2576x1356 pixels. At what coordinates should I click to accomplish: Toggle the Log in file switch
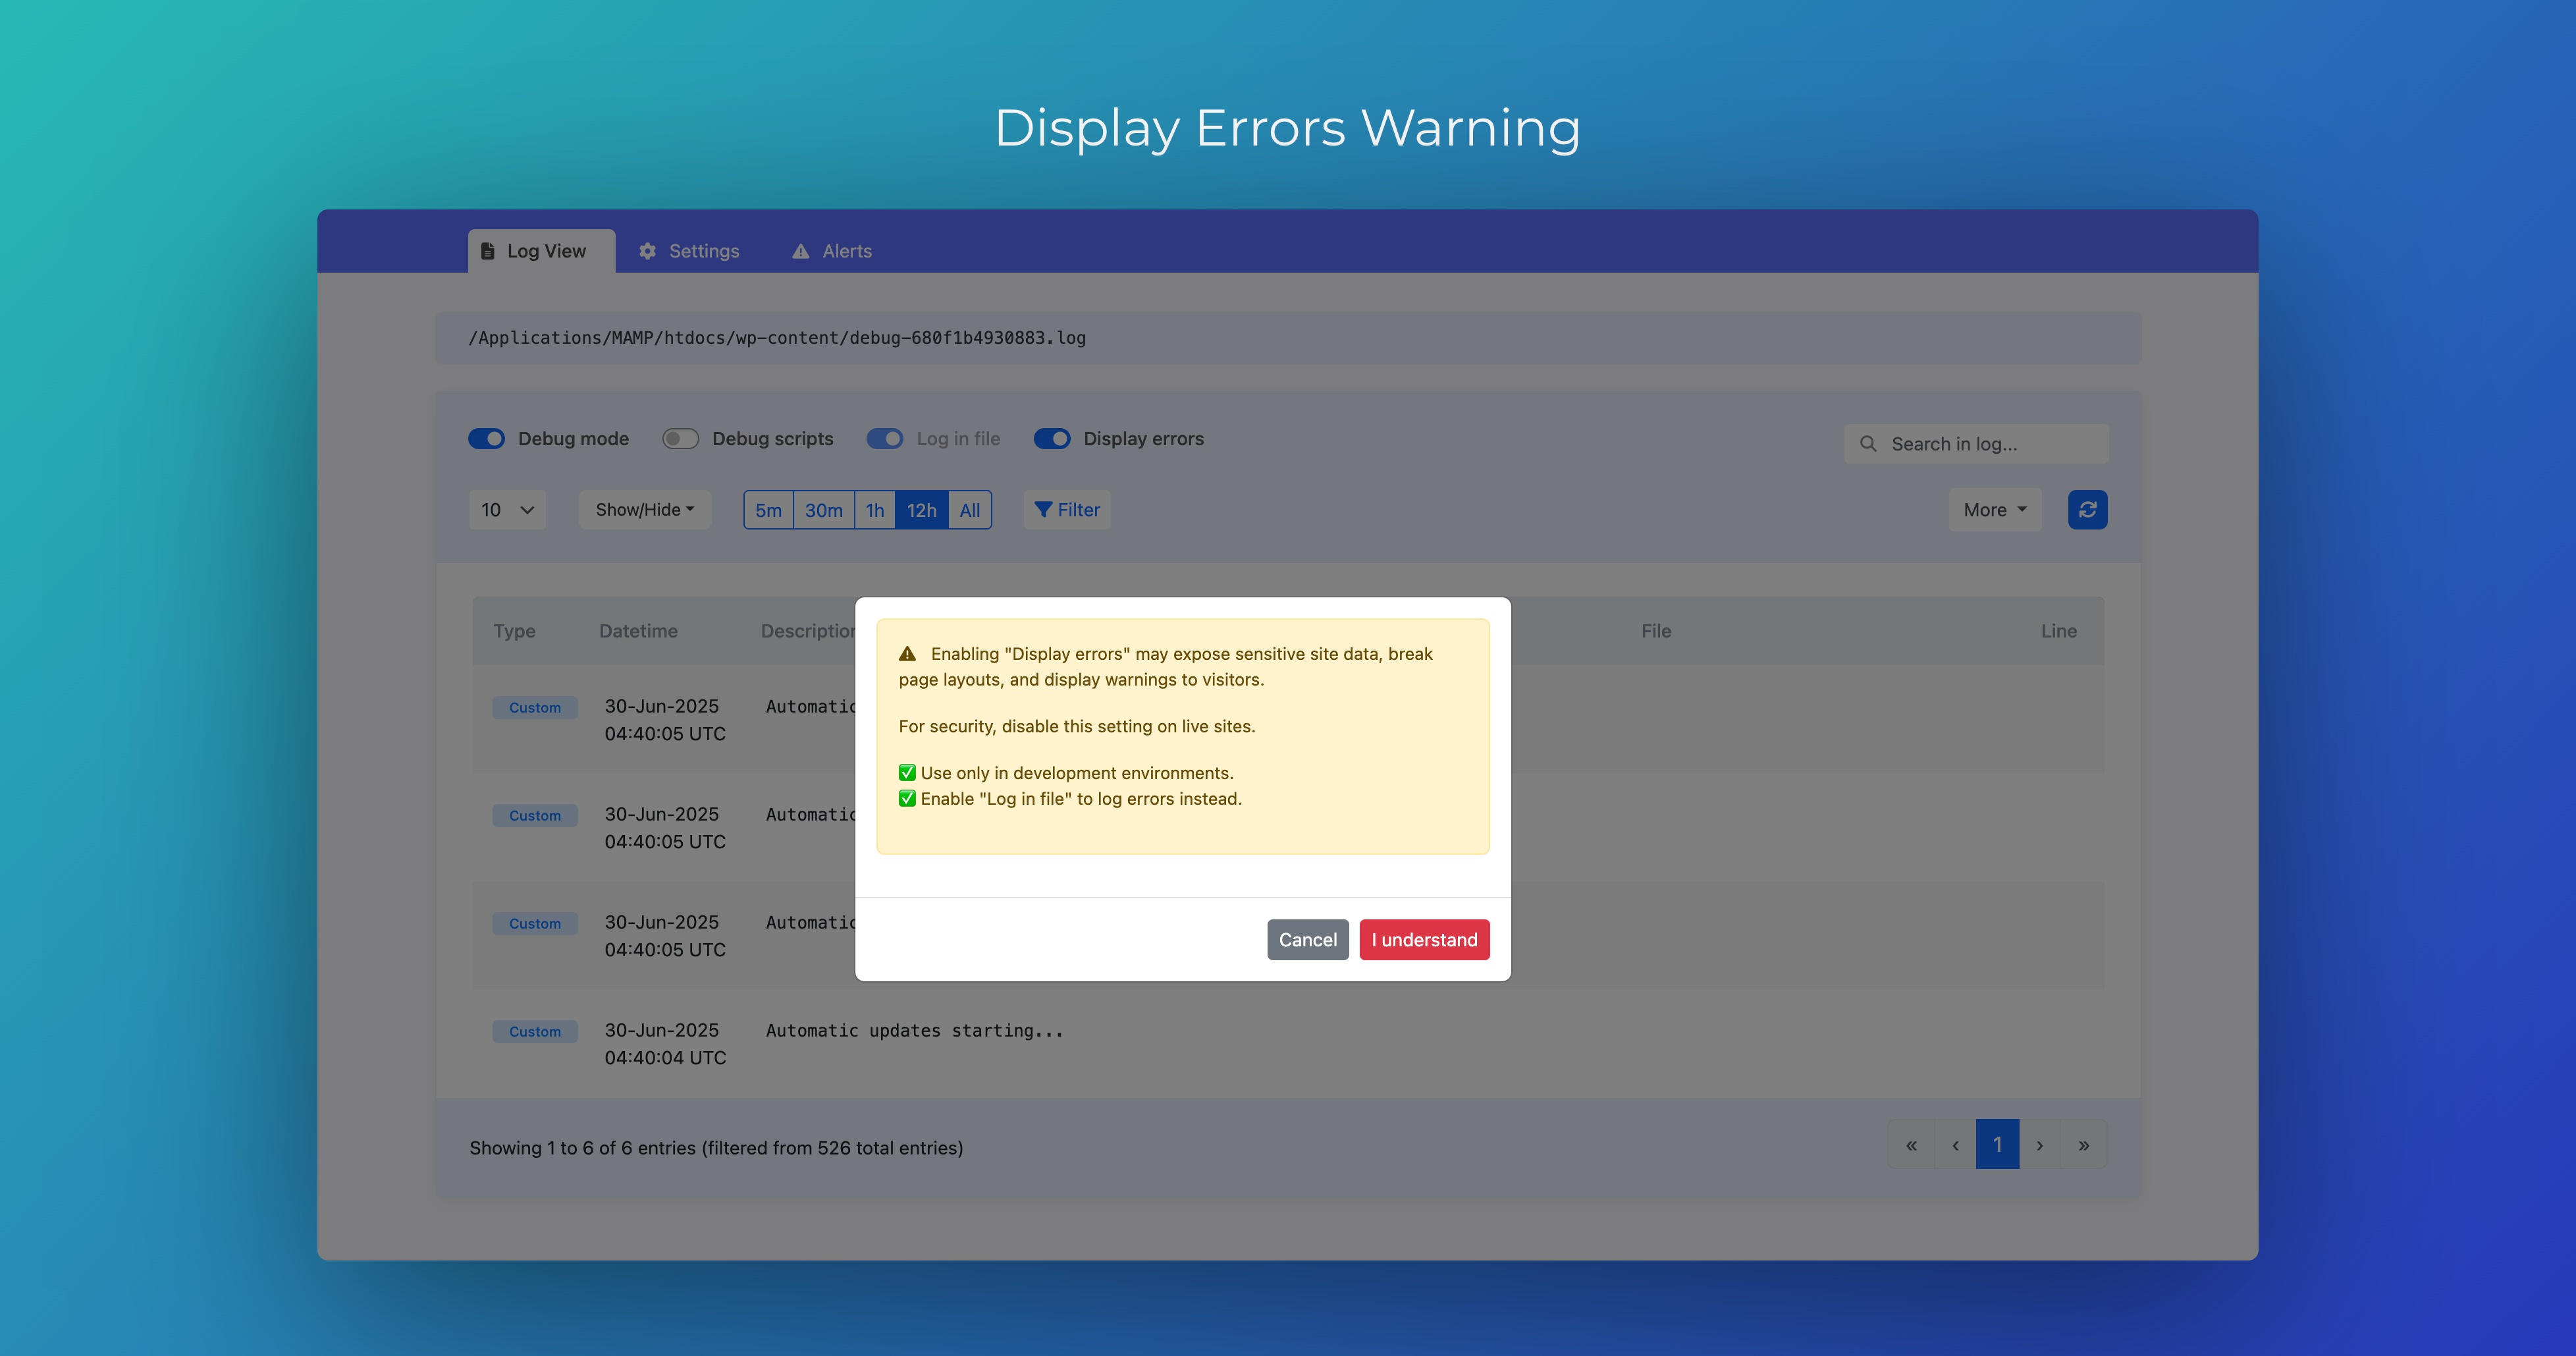885,439
